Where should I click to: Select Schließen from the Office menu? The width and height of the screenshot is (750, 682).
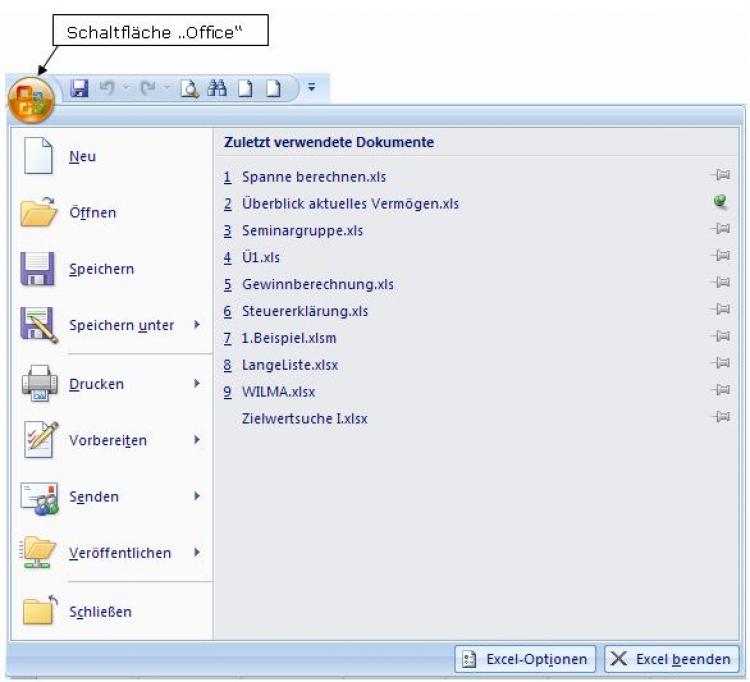pos(100,611)
